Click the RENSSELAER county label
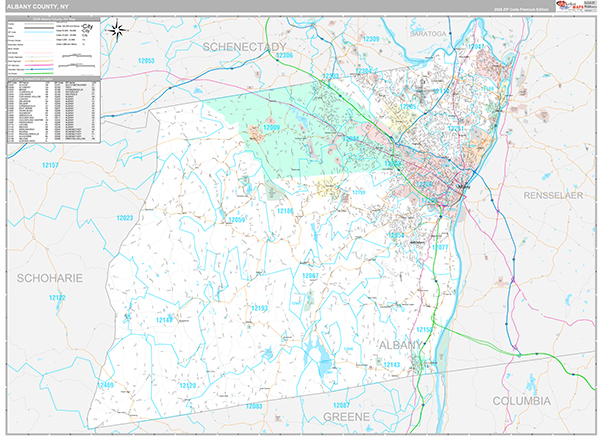 [x=553, y=196]
